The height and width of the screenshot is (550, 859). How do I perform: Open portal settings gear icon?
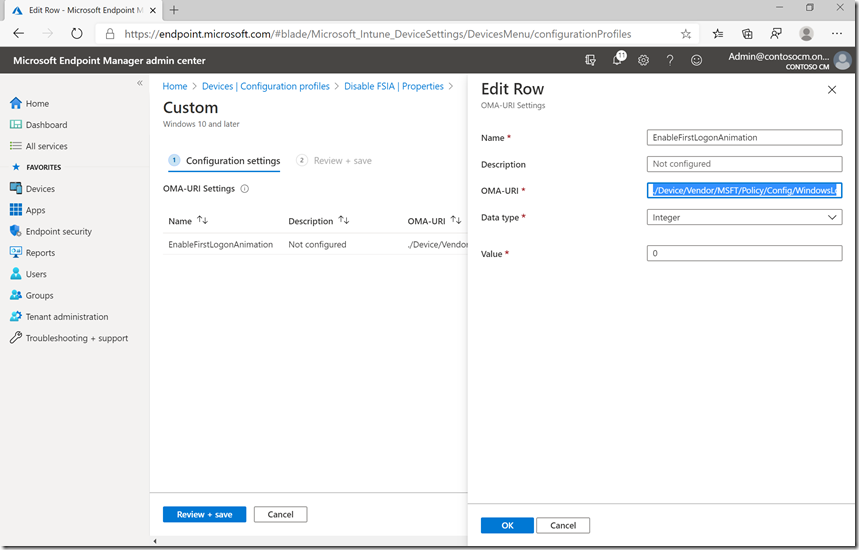(x=643, y=60)
